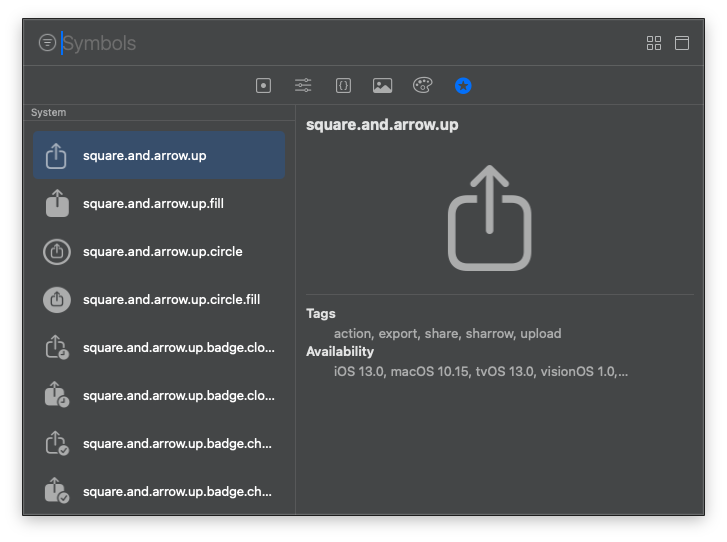Viewport: 727px width, 542px height.
Task: Select the outlined share icon with clock badge
Action: 57,347
